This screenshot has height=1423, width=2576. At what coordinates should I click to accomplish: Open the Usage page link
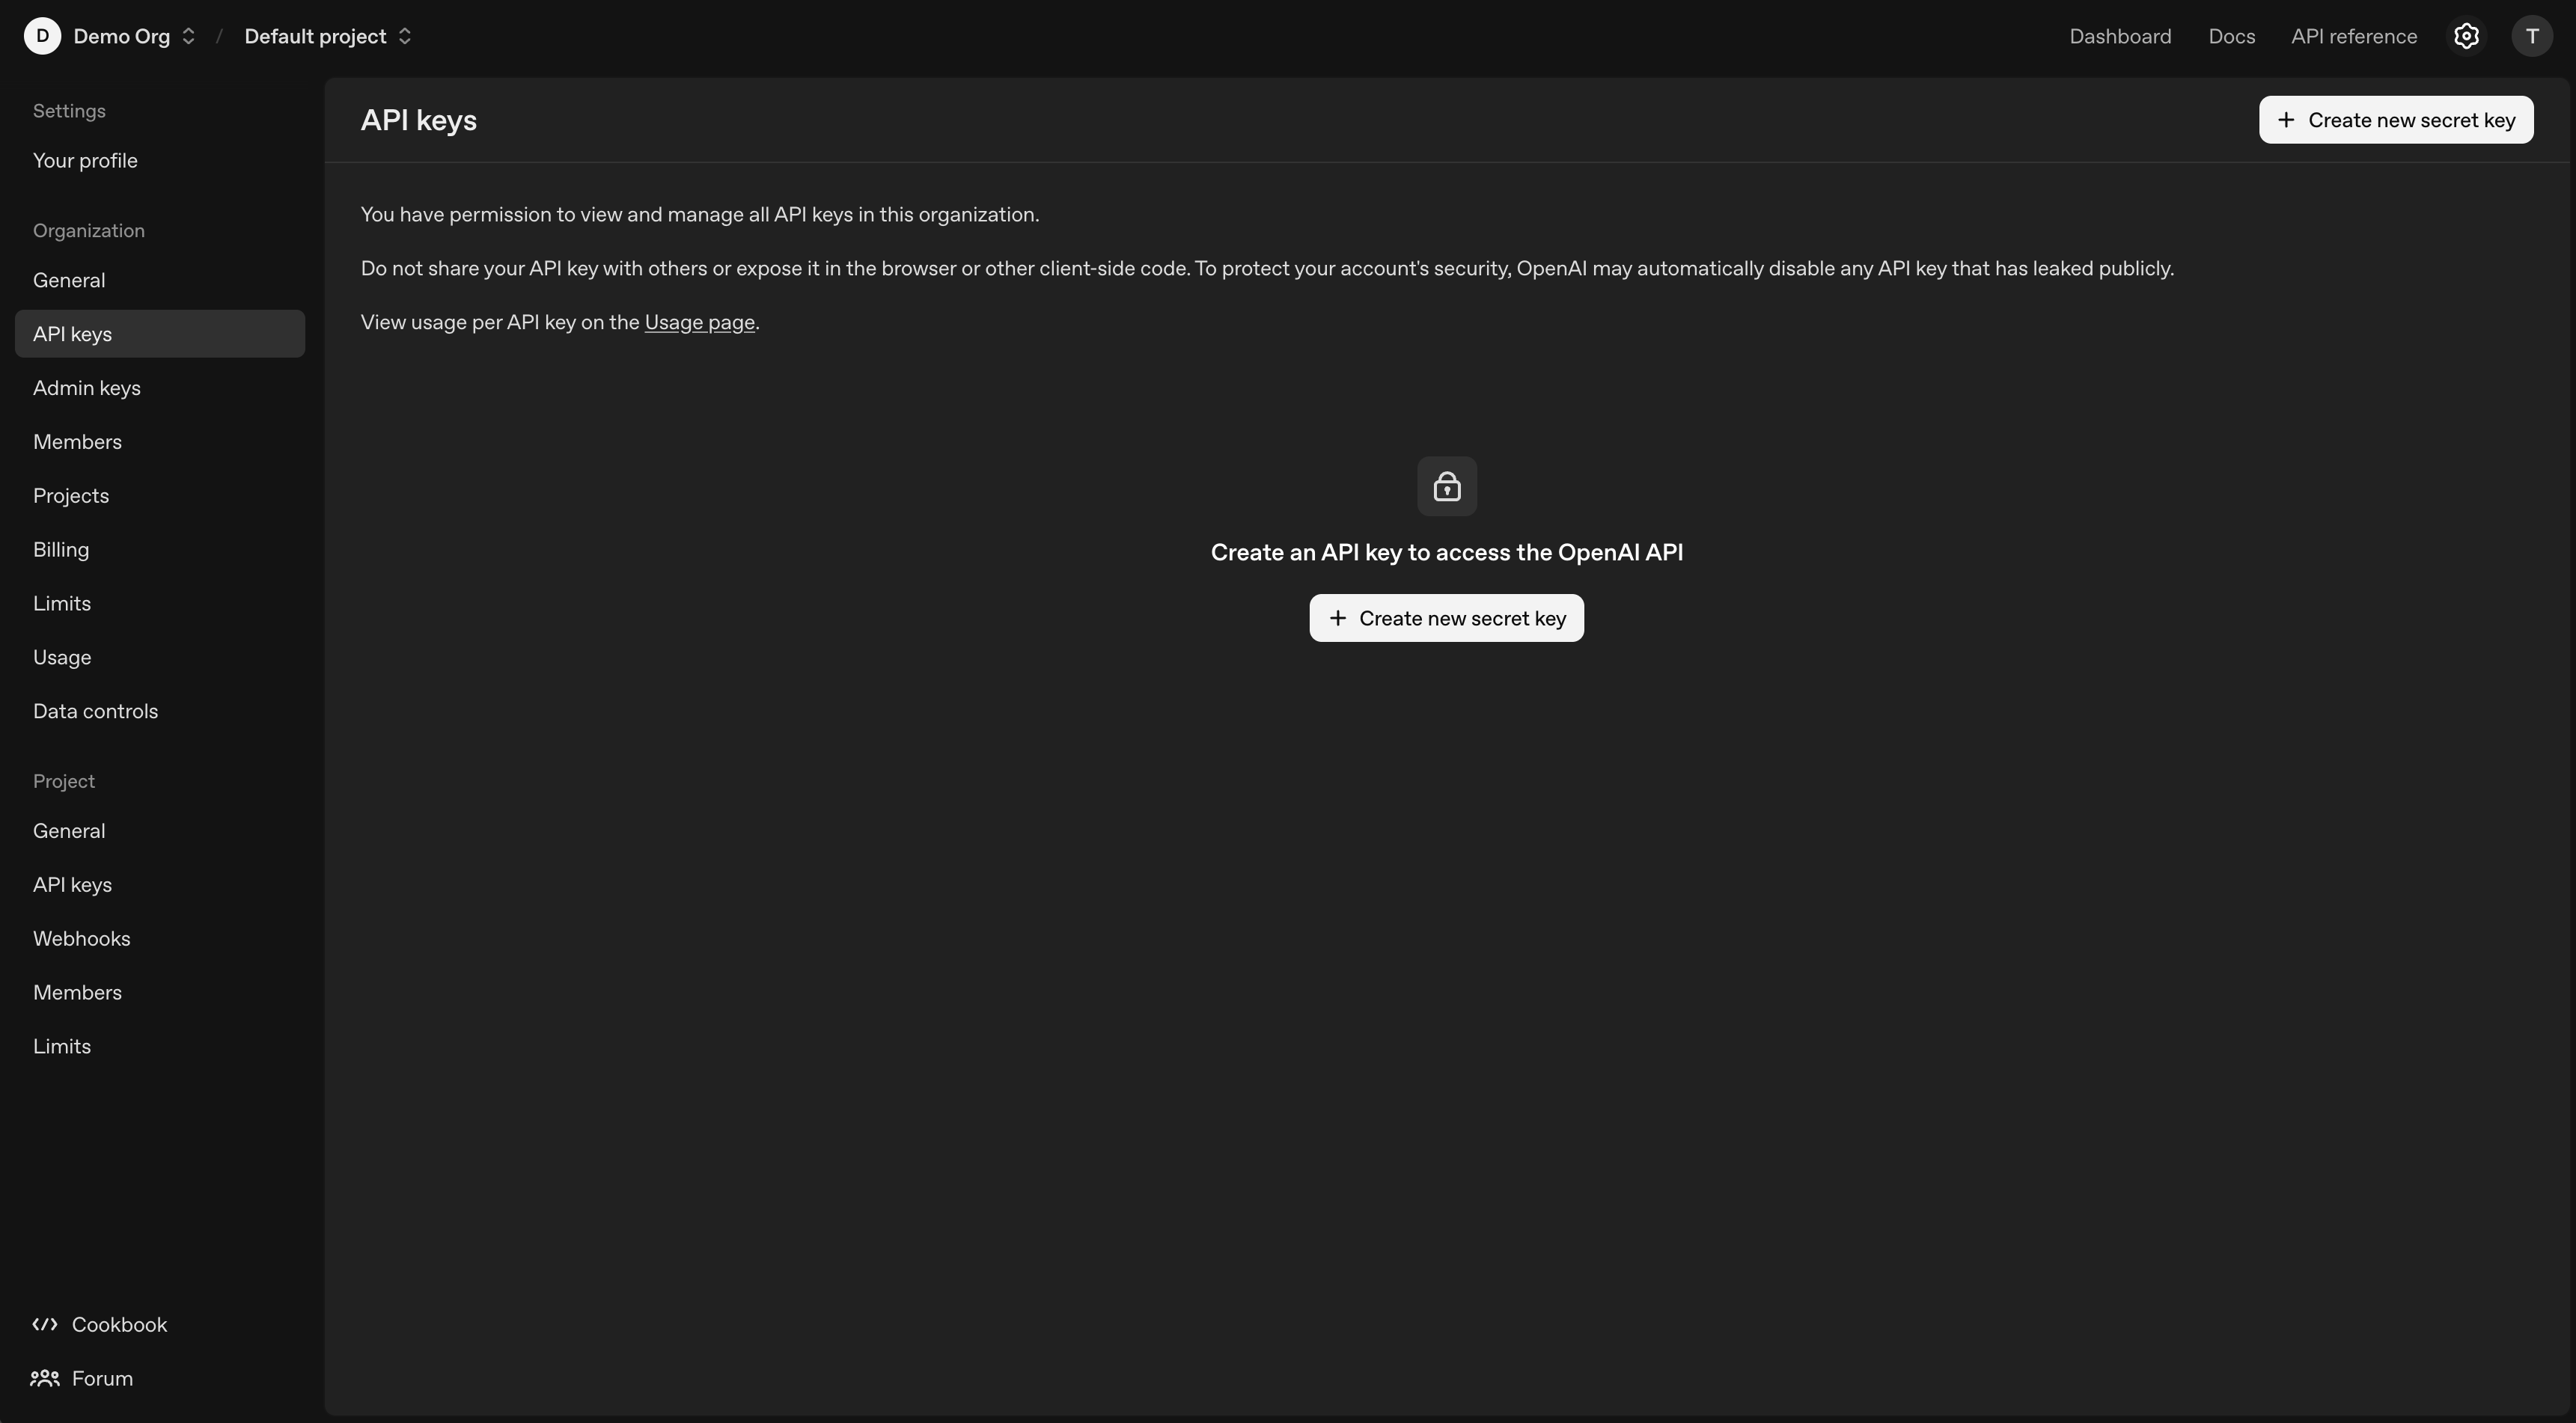(698, 322)
